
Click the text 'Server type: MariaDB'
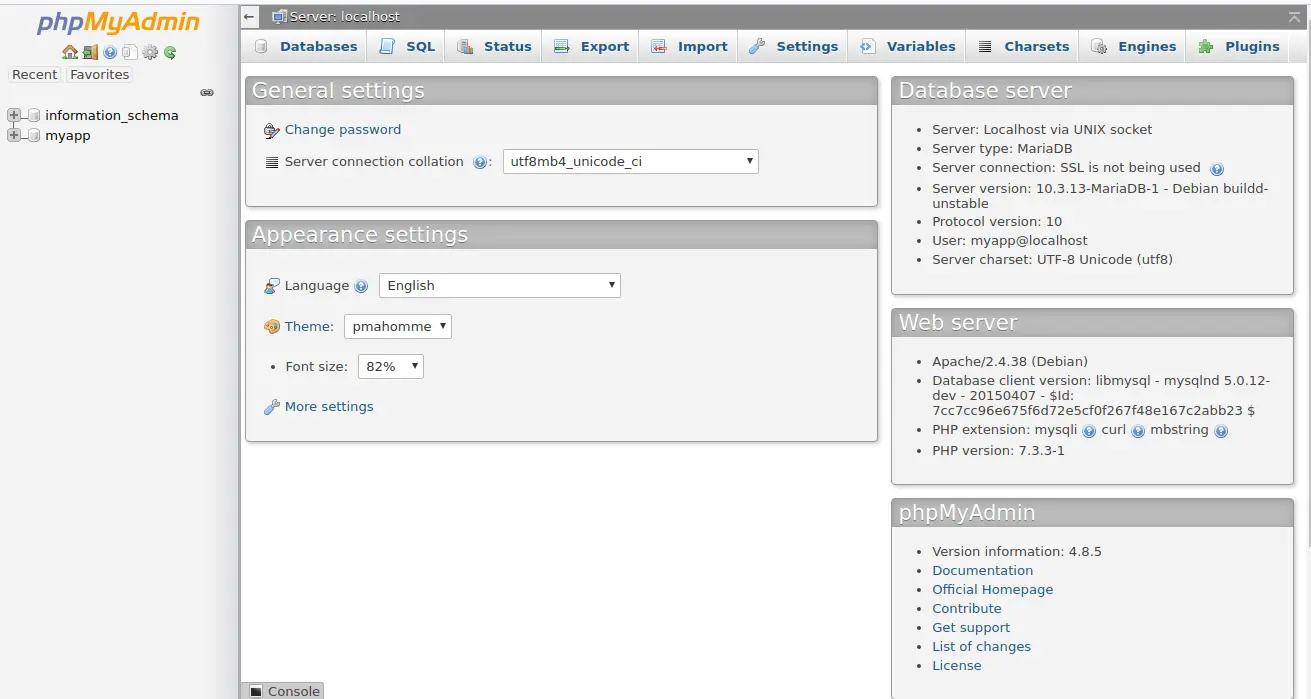pyautogui.click(x=1002, y=149)
